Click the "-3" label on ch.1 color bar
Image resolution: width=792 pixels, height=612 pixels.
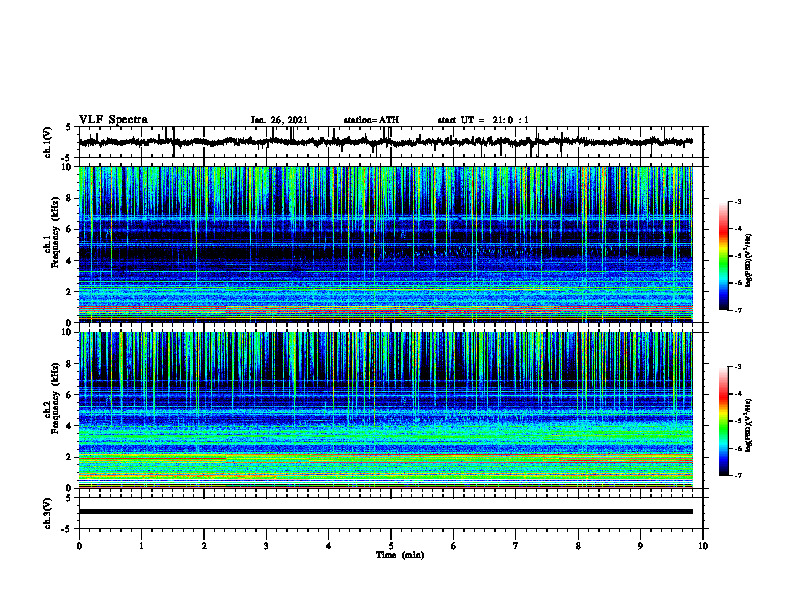[x=738, y=201]
